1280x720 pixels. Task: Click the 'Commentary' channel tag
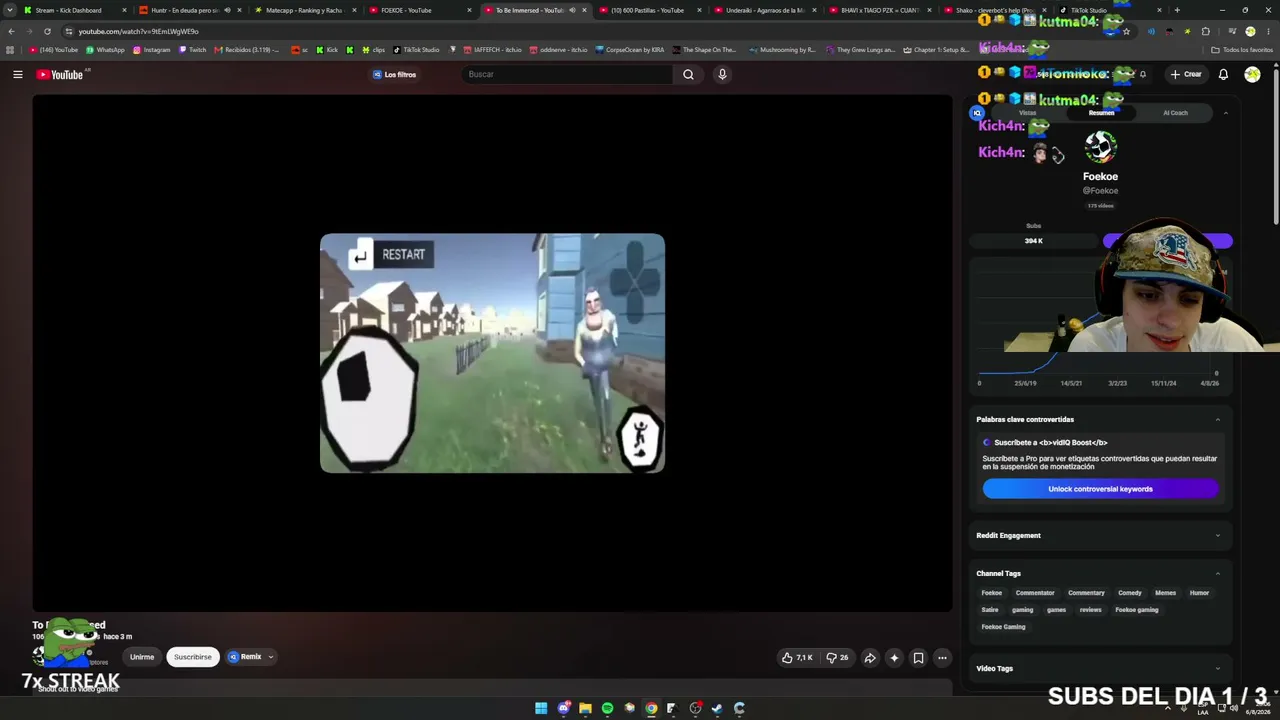pyautogui.click(x=1086, y=593)
